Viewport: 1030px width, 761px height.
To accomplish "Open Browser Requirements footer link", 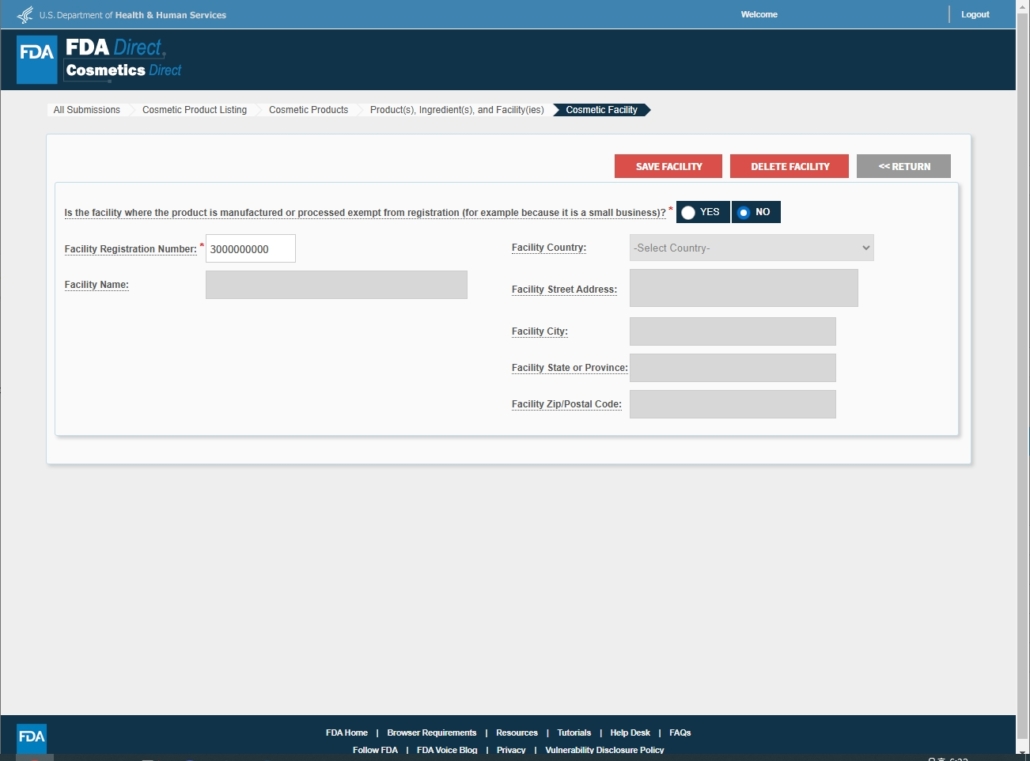I will click(x=431, y=733).
